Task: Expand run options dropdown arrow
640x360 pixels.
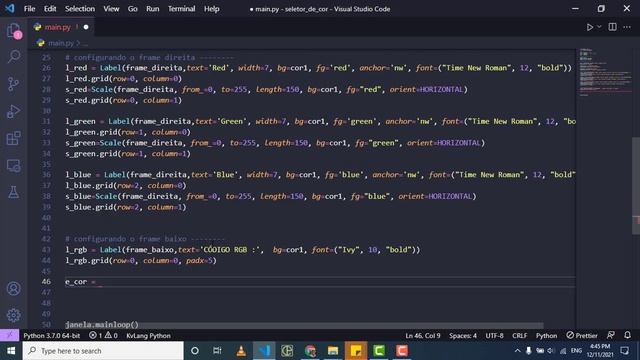Action: pos(599,27)
